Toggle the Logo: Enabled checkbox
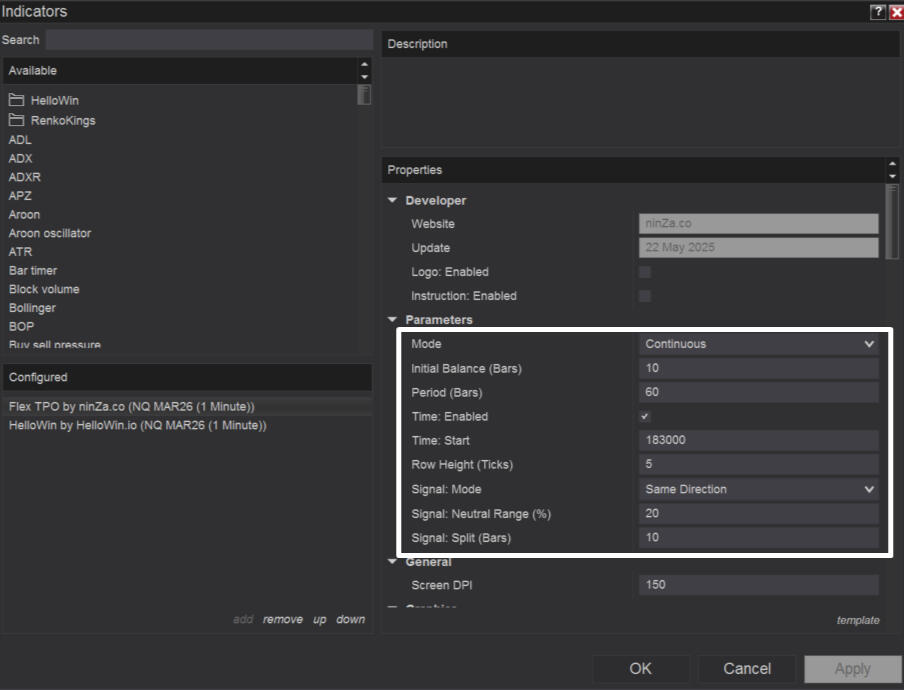Image resolution: width=904 pixels, height=690 pixels. tap(645, 272)
